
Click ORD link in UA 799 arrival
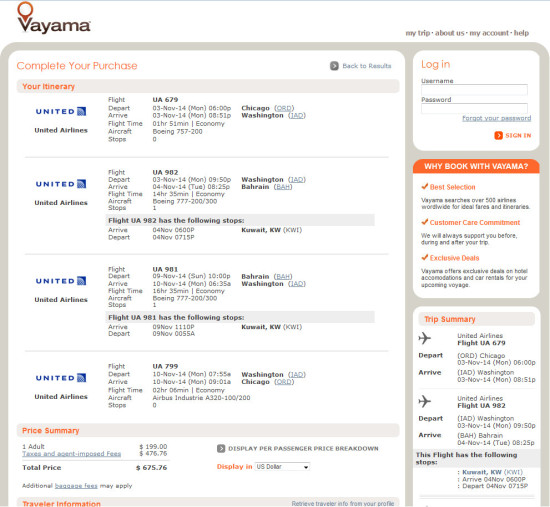(284, 382)
